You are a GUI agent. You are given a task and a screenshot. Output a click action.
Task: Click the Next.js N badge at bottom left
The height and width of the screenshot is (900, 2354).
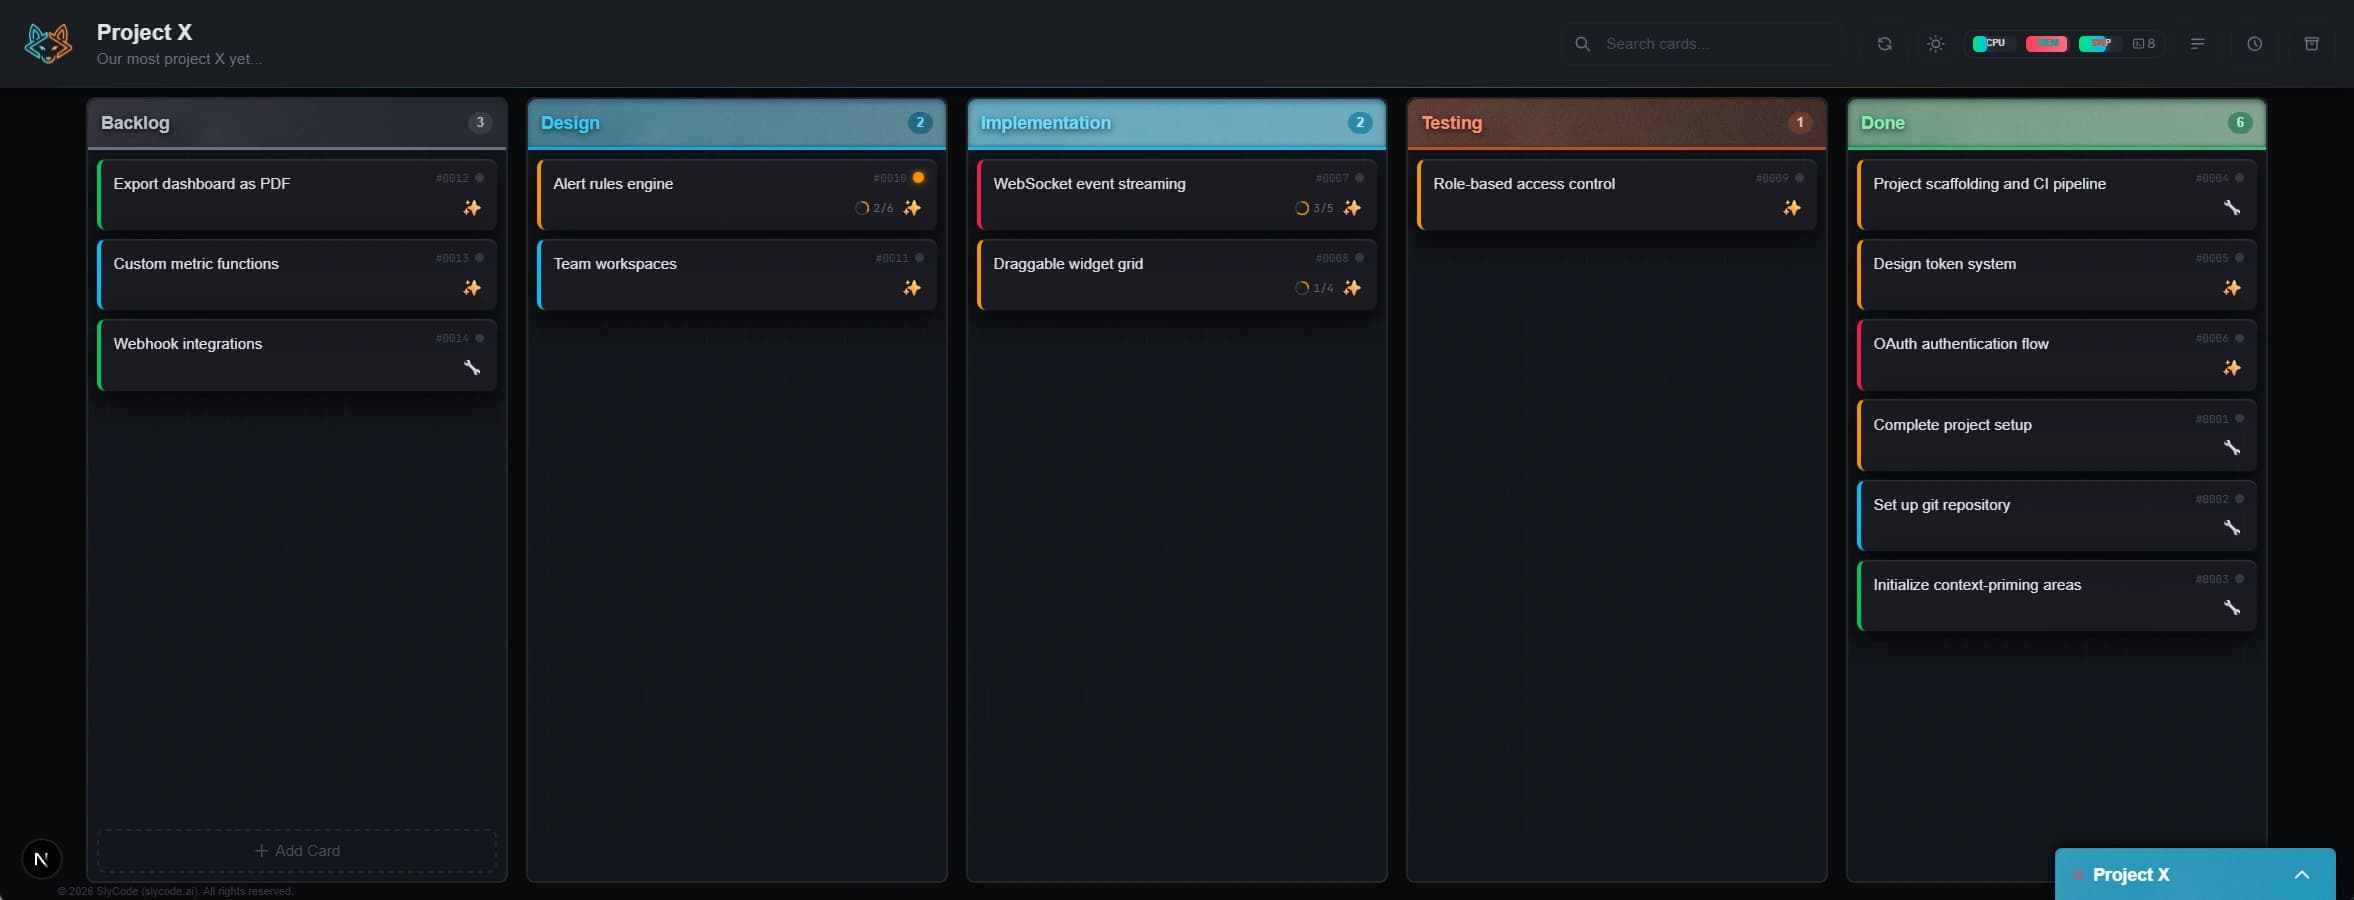[41, 859]
